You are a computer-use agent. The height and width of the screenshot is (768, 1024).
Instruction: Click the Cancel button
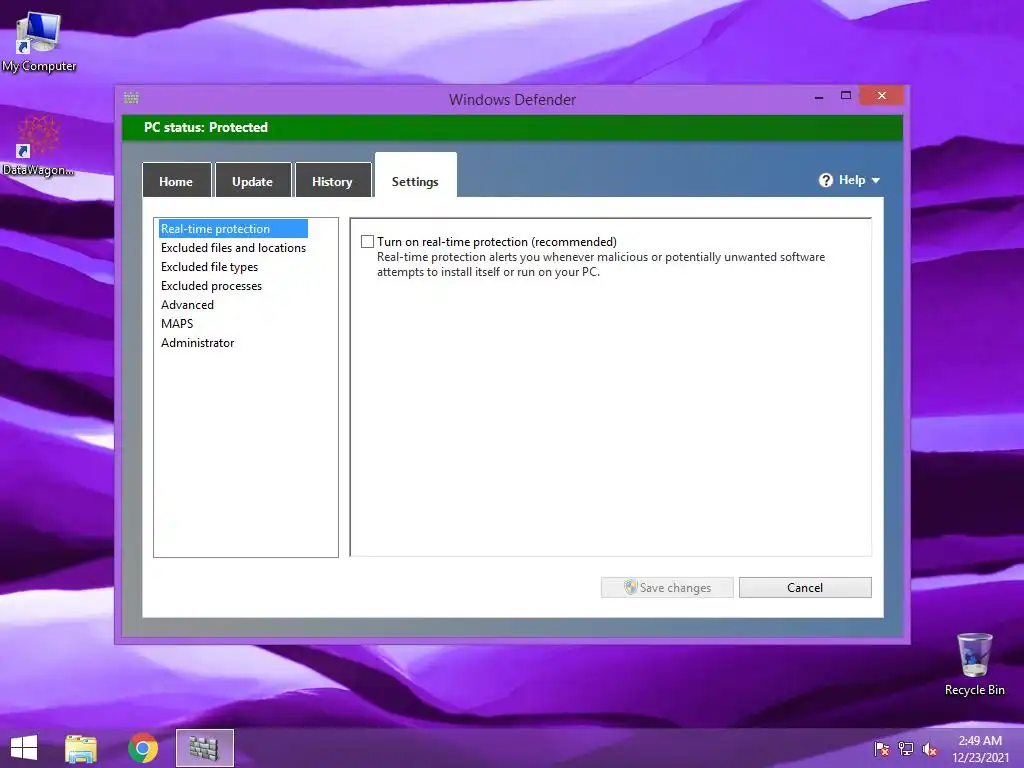(805, 587)
